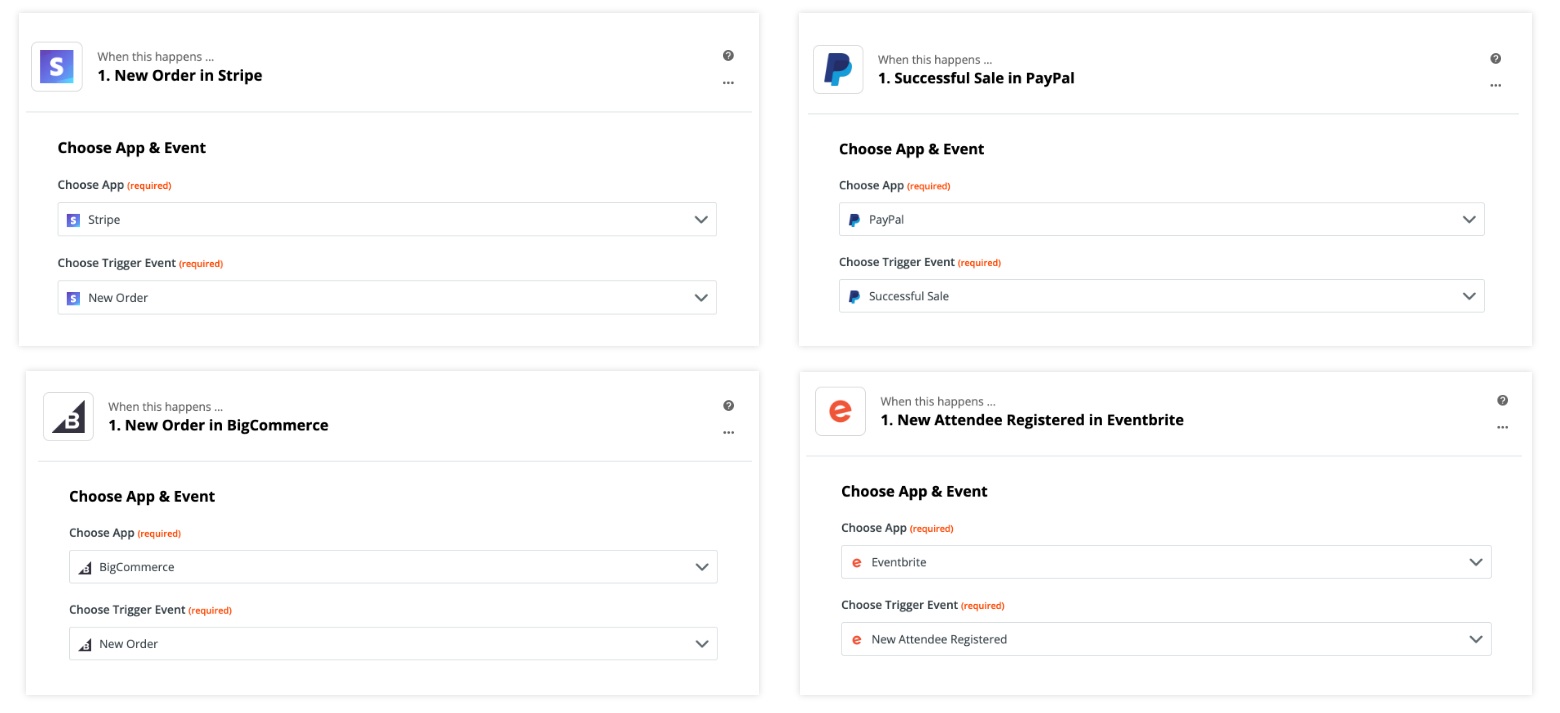Expand the New Attendee Registered trigger dropdown
This screenshot has height=713, width=1560.
[1165, 639]
